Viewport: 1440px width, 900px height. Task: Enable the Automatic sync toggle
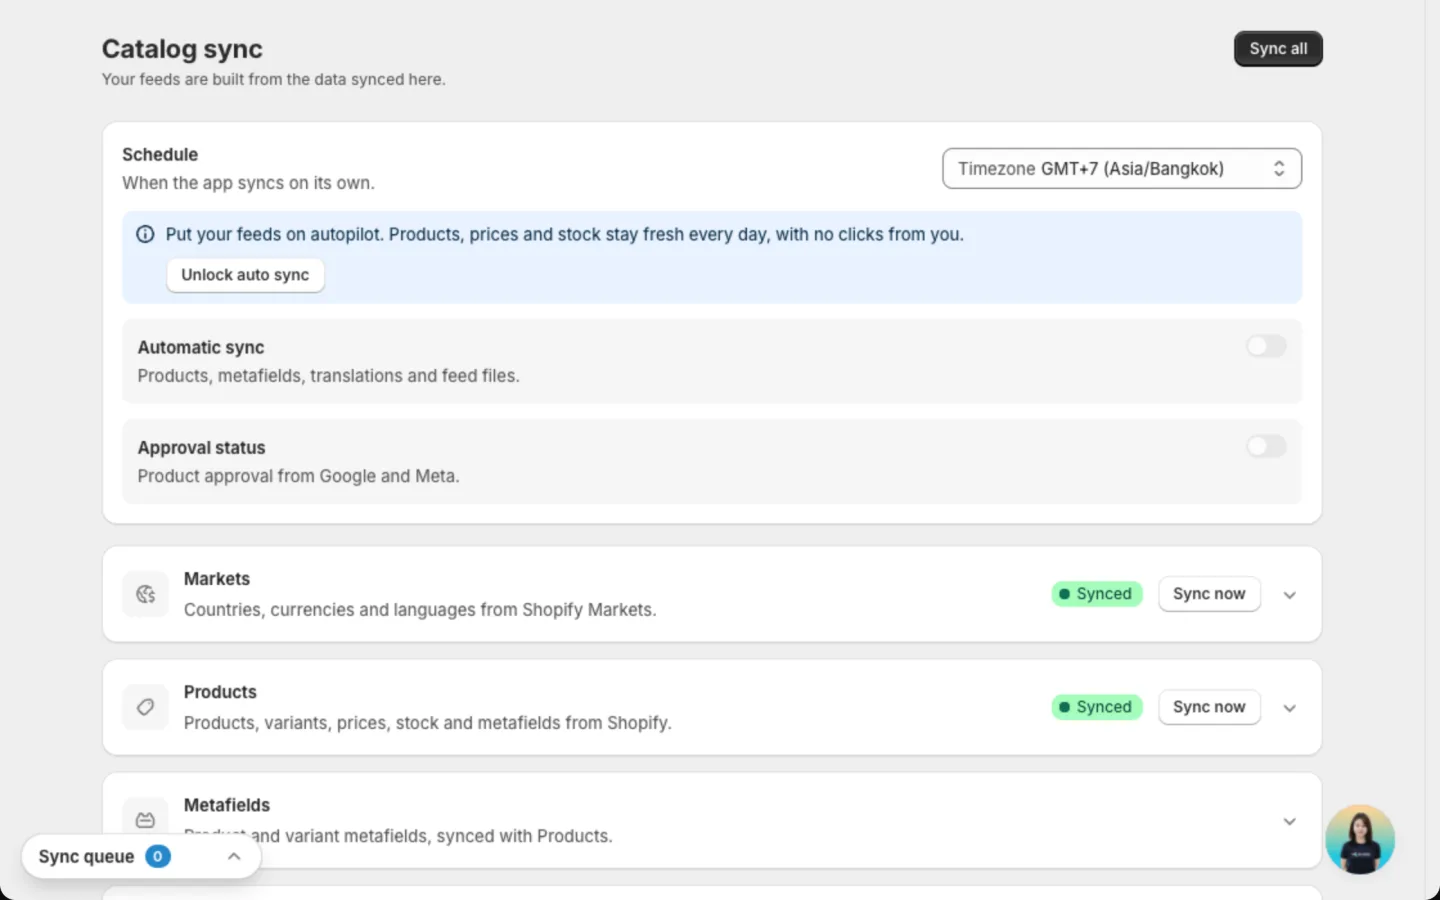click(x=1266, y=346)
